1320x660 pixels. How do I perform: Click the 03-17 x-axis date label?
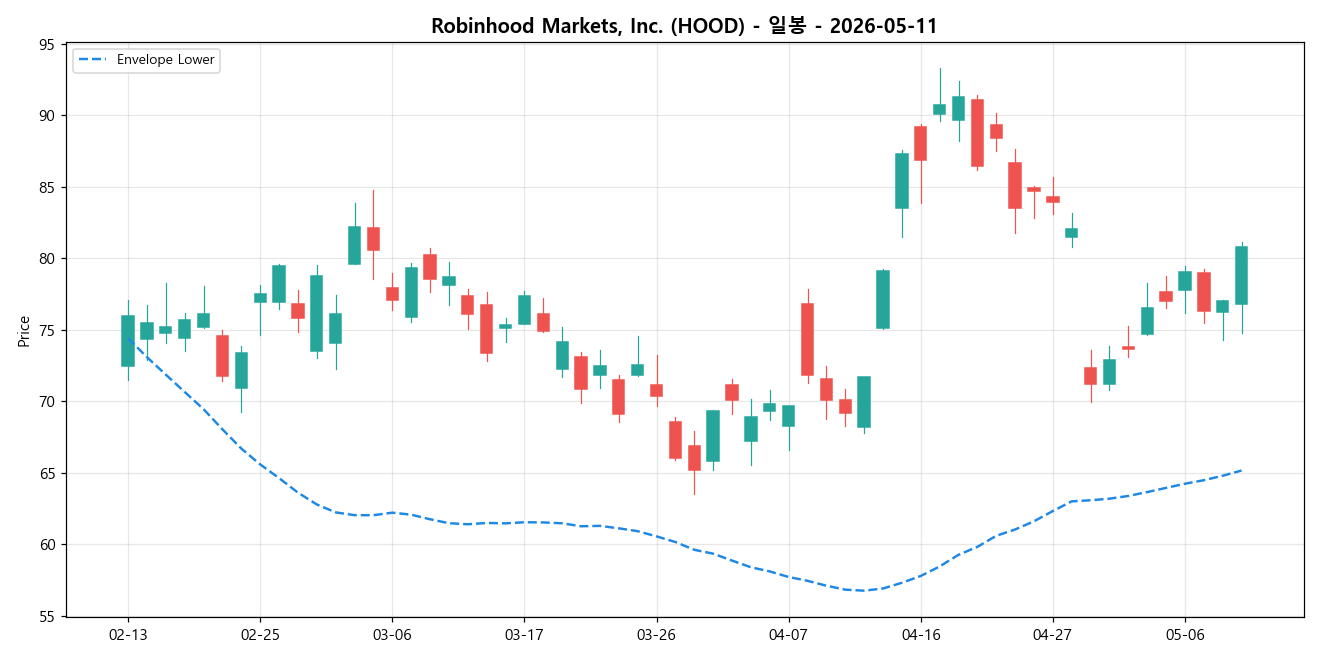524,635
